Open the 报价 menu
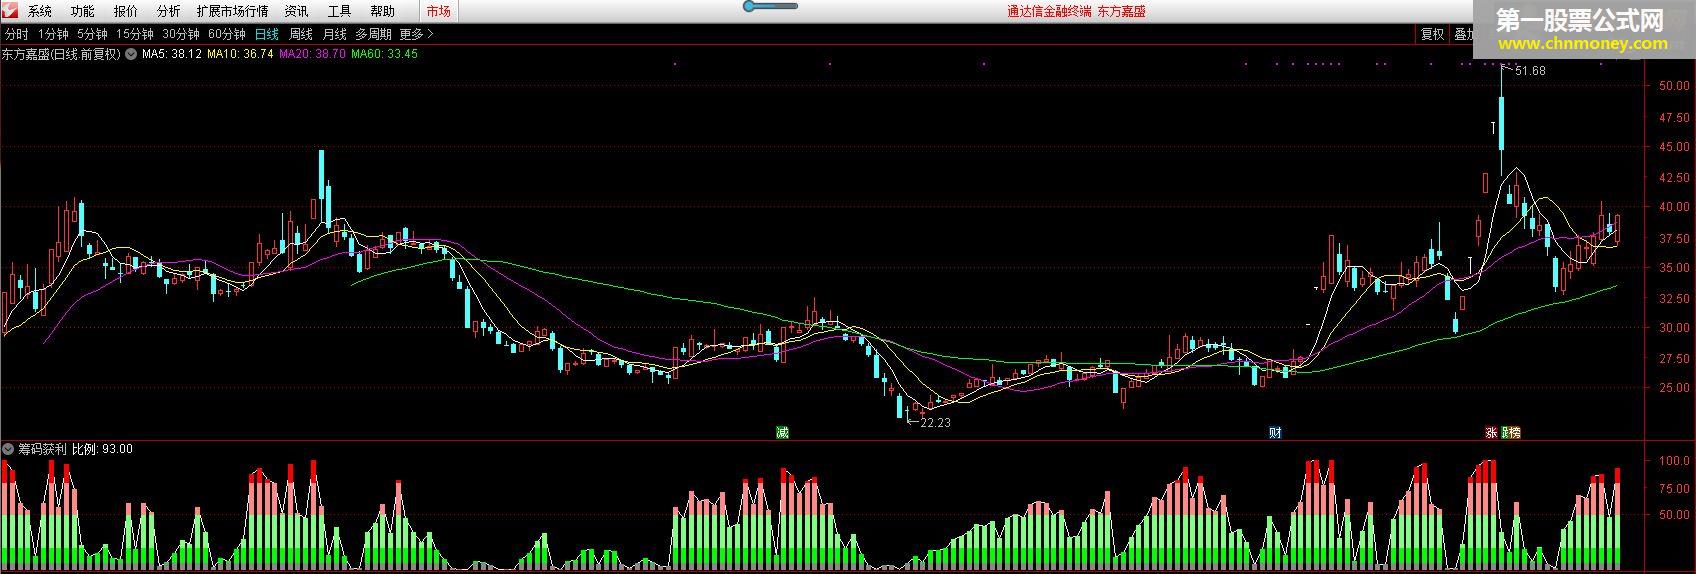 pyautogui.click(x=126, y=11)
